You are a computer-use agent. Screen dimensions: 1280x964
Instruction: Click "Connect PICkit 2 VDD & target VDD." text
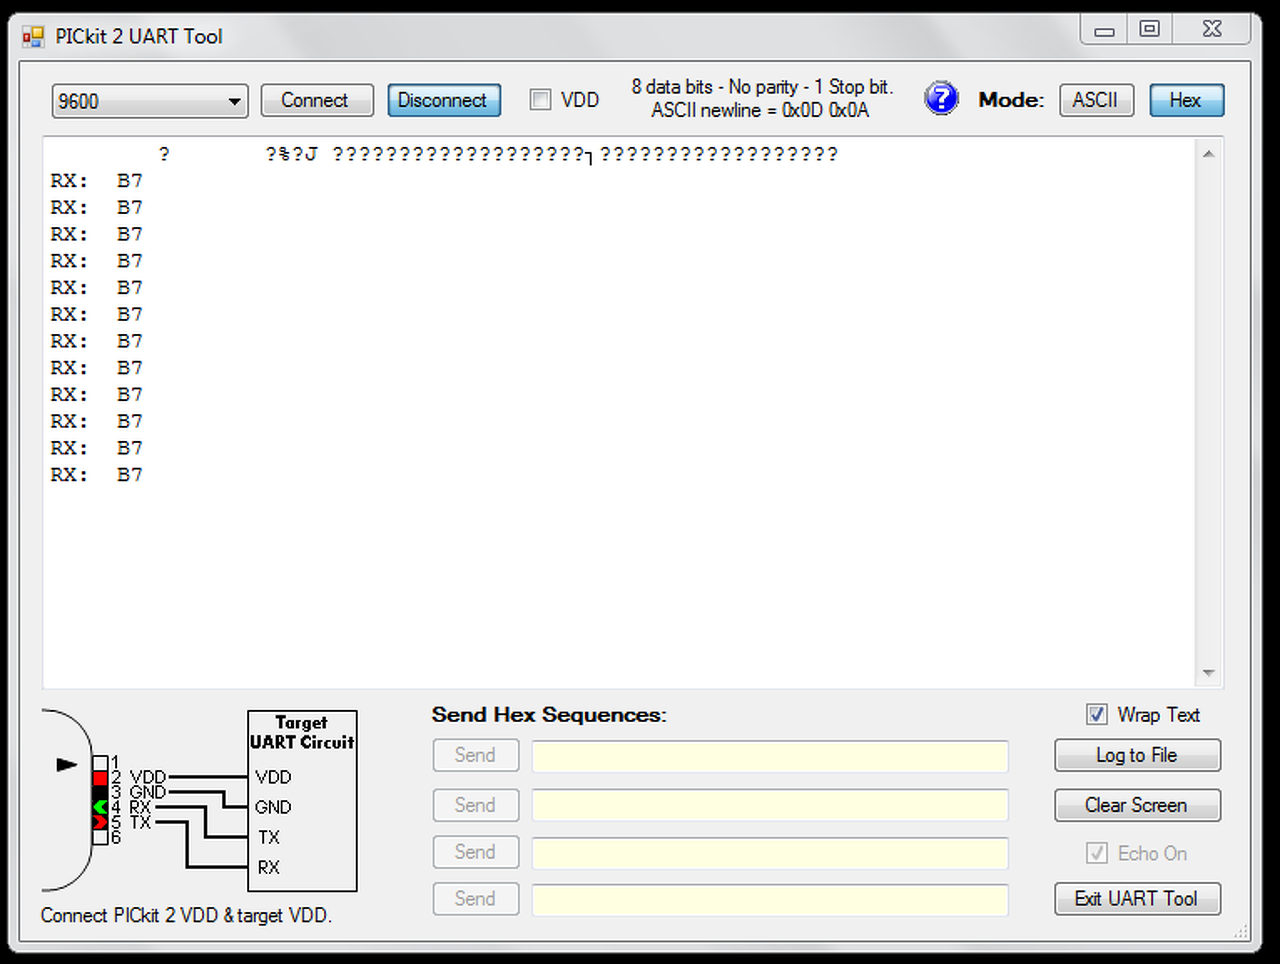pyautogui.click(x=186, y=915)
